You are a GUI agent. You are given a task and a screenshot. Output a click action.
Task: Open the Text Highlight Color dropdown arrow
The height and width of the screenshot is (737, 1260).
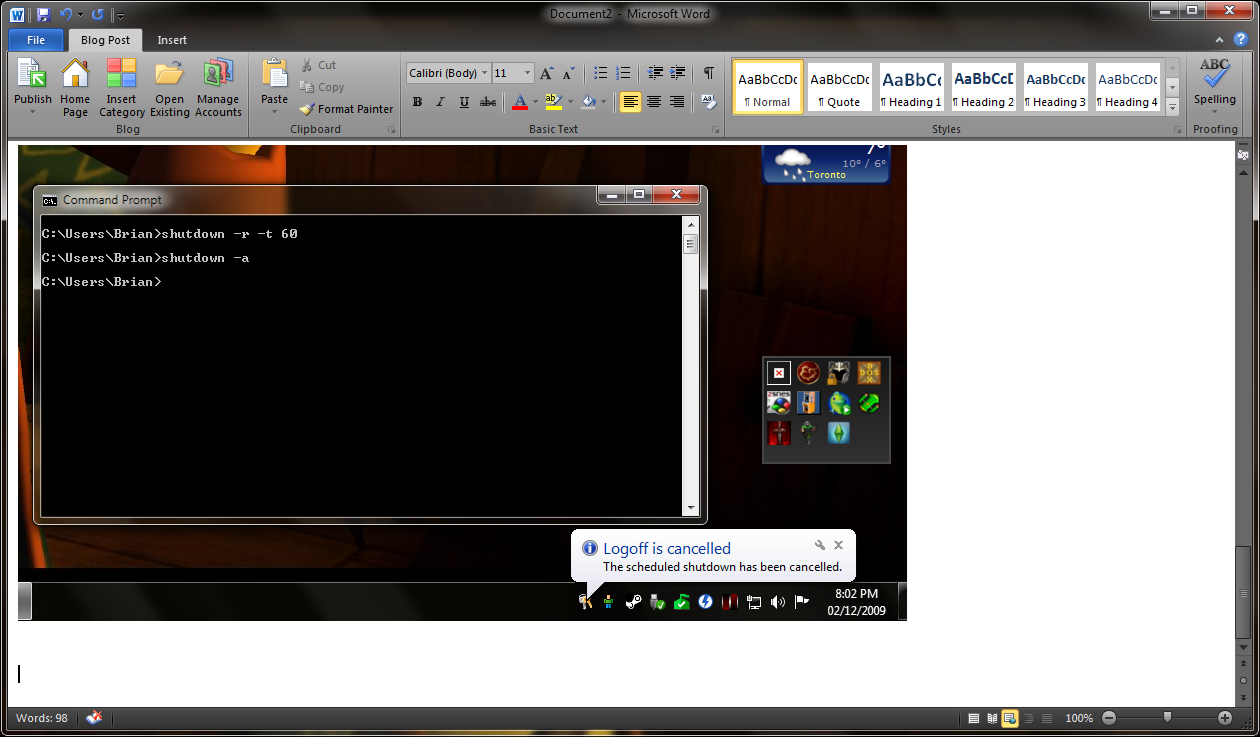(568, 101)
